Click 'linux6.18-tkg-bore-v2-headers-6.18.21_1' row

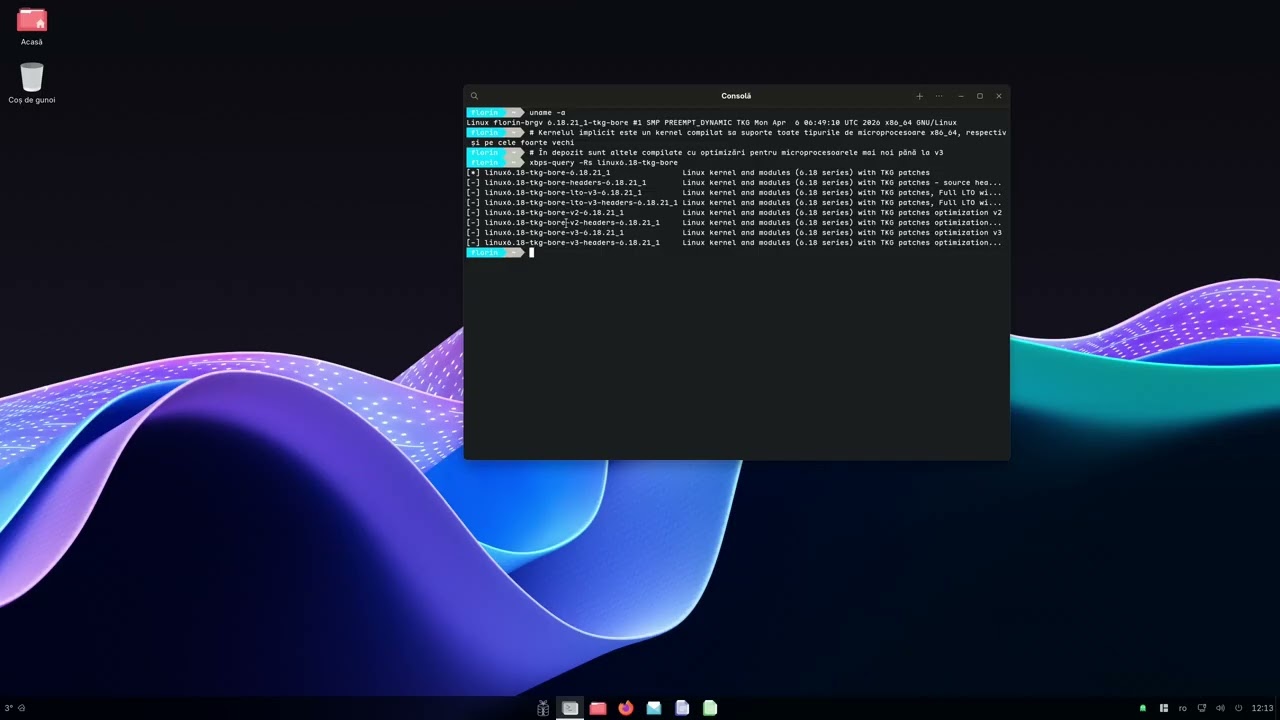pos(737,222)
